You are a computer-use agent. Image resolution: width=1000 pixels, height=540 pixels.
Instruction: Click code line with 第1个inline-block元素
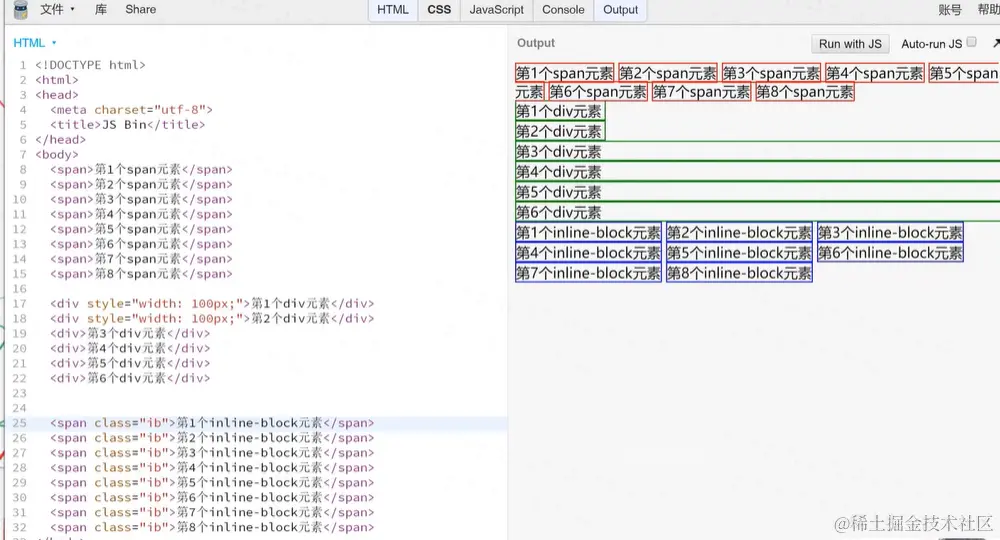click(212, 423)
